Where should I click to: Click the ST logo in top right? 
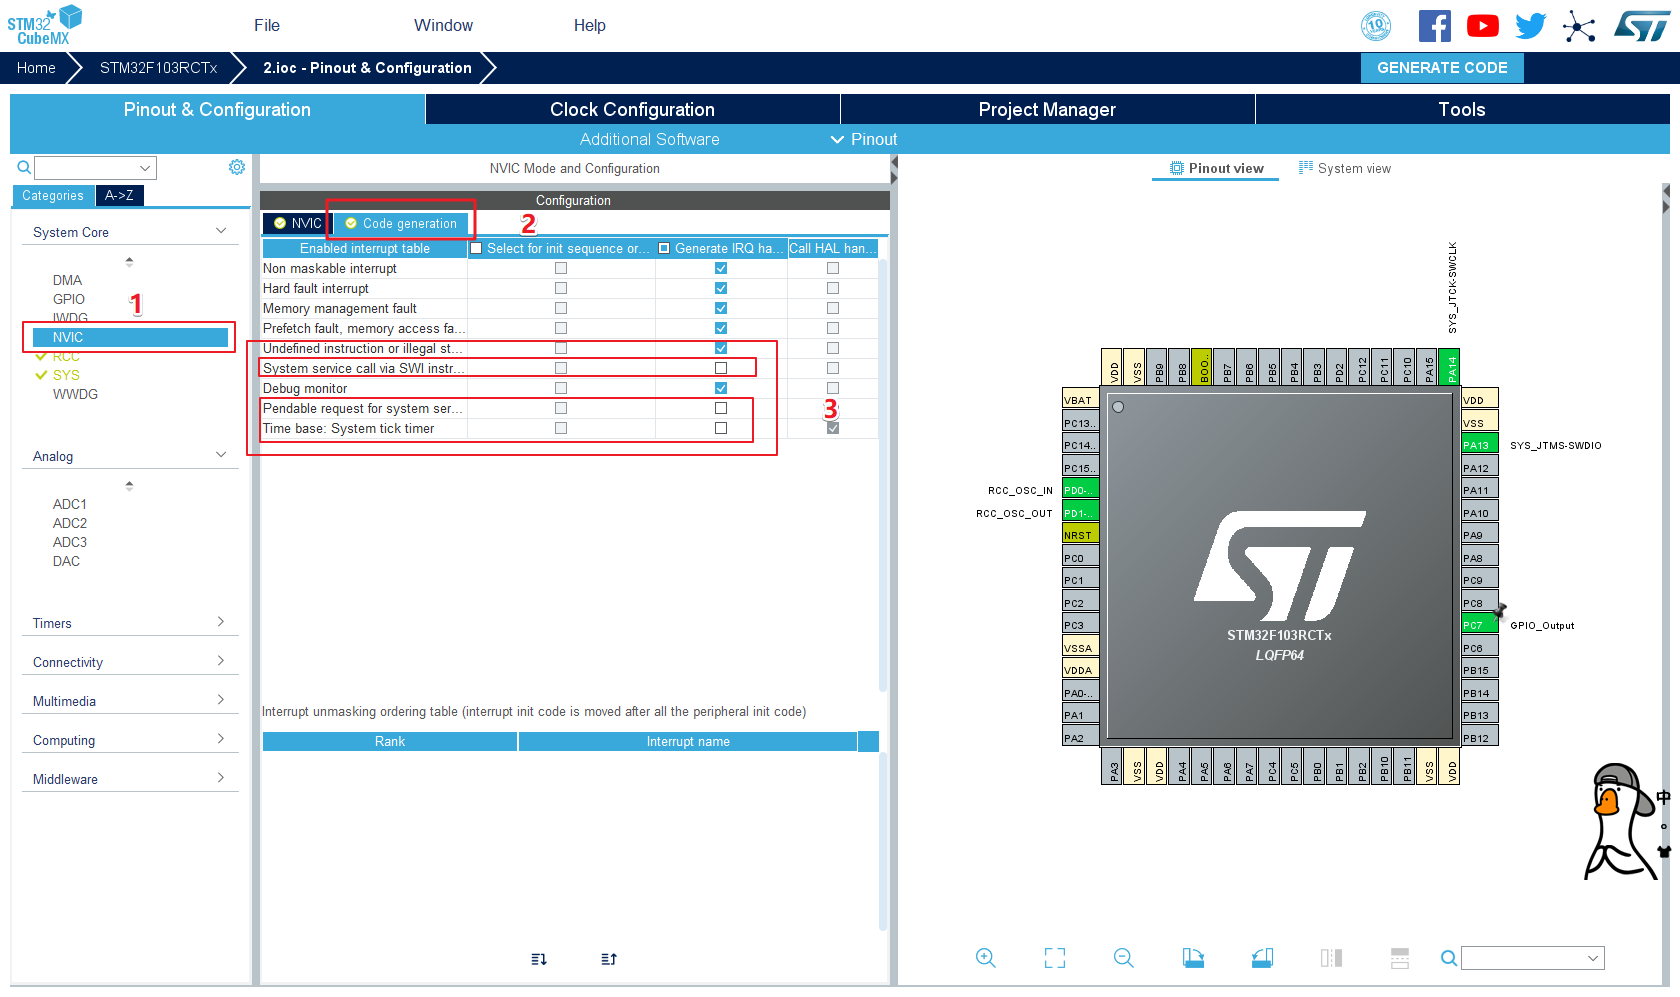point(1641,26)
